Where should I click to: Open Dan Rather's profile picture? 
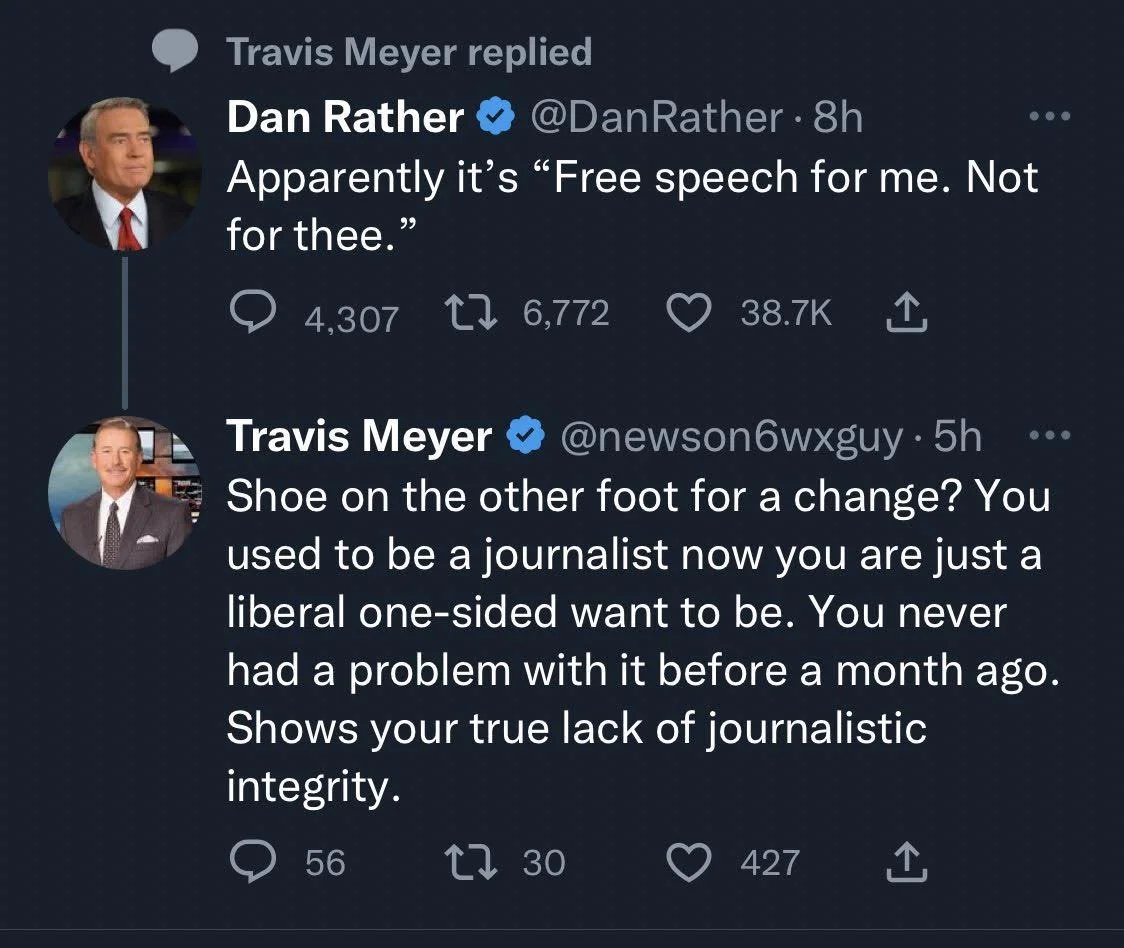click(124, 174)
